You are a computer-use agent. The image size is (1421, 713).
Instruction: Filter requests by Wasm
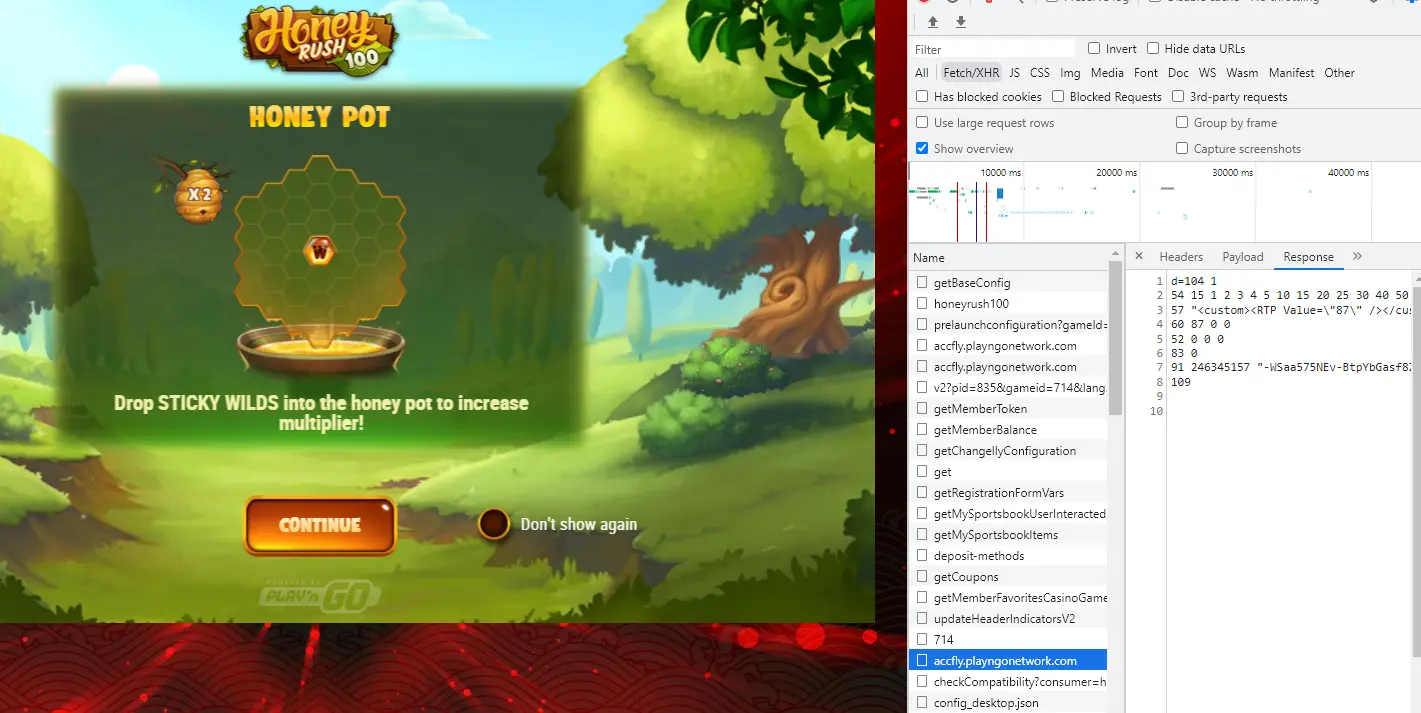1242,73
